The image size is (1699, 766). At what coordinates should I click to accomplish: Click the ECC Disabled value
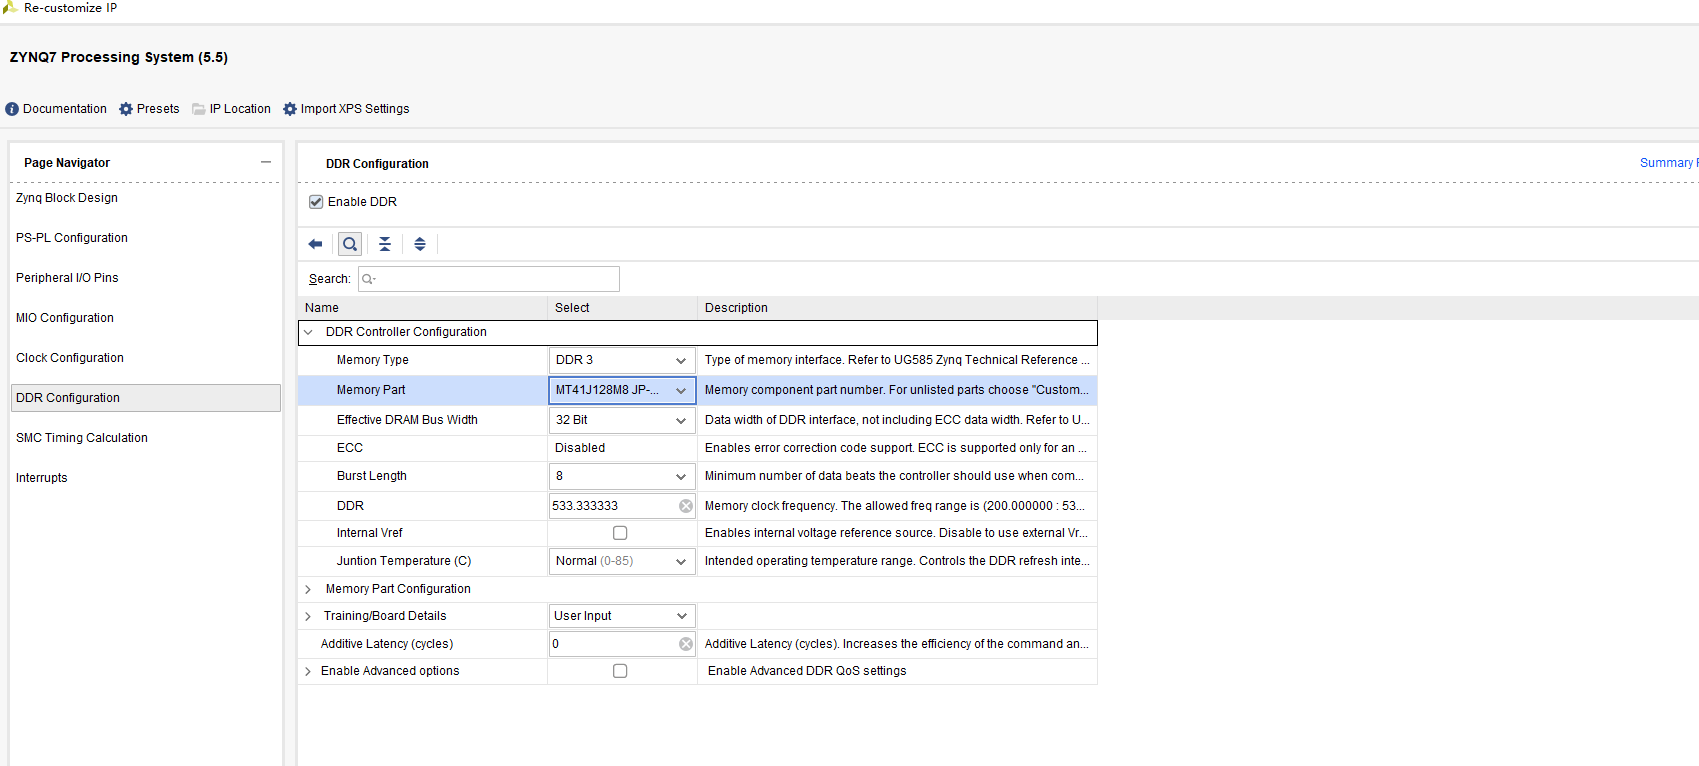tap(580, 448)
